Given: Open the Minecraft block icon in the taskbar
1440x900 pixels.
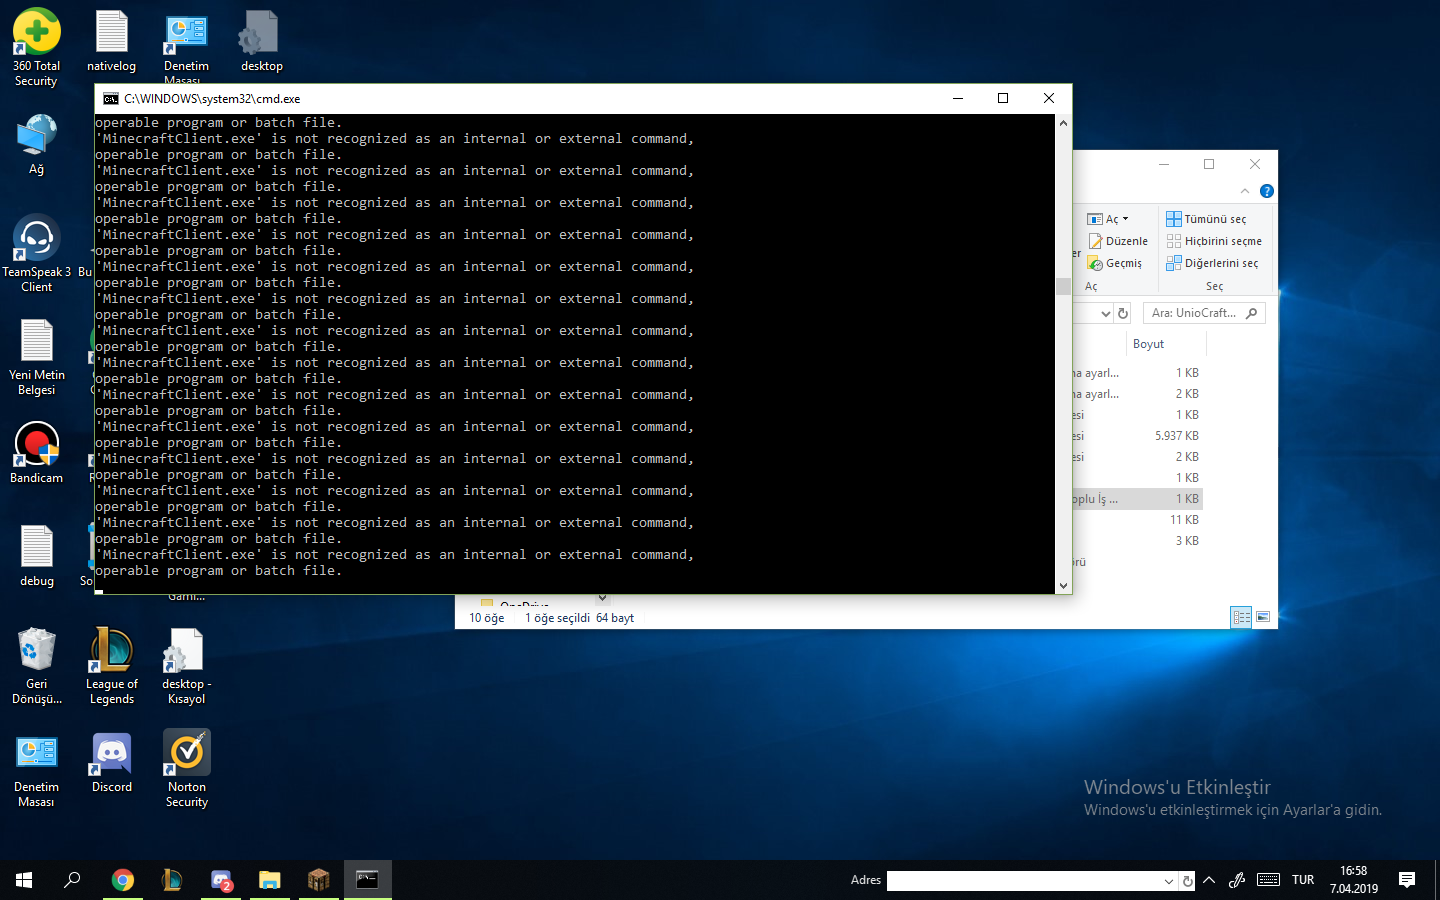Looking at the screenshot, I should tap(319, 880).
